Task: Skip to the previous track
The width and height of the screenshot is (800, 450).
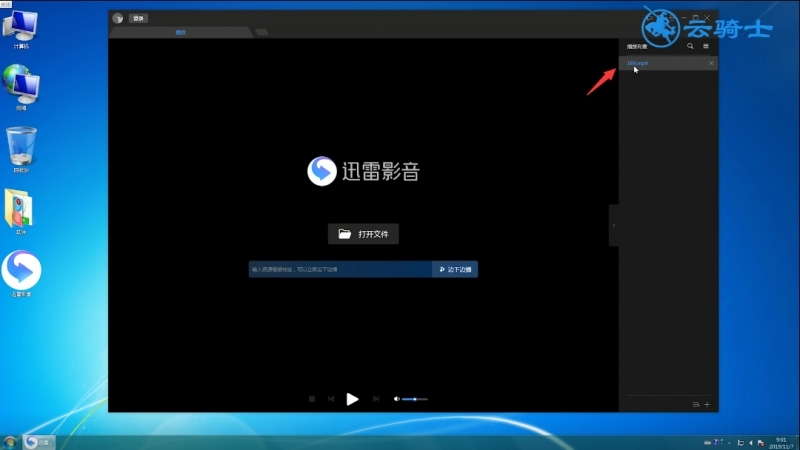Action: pos(331,399)
